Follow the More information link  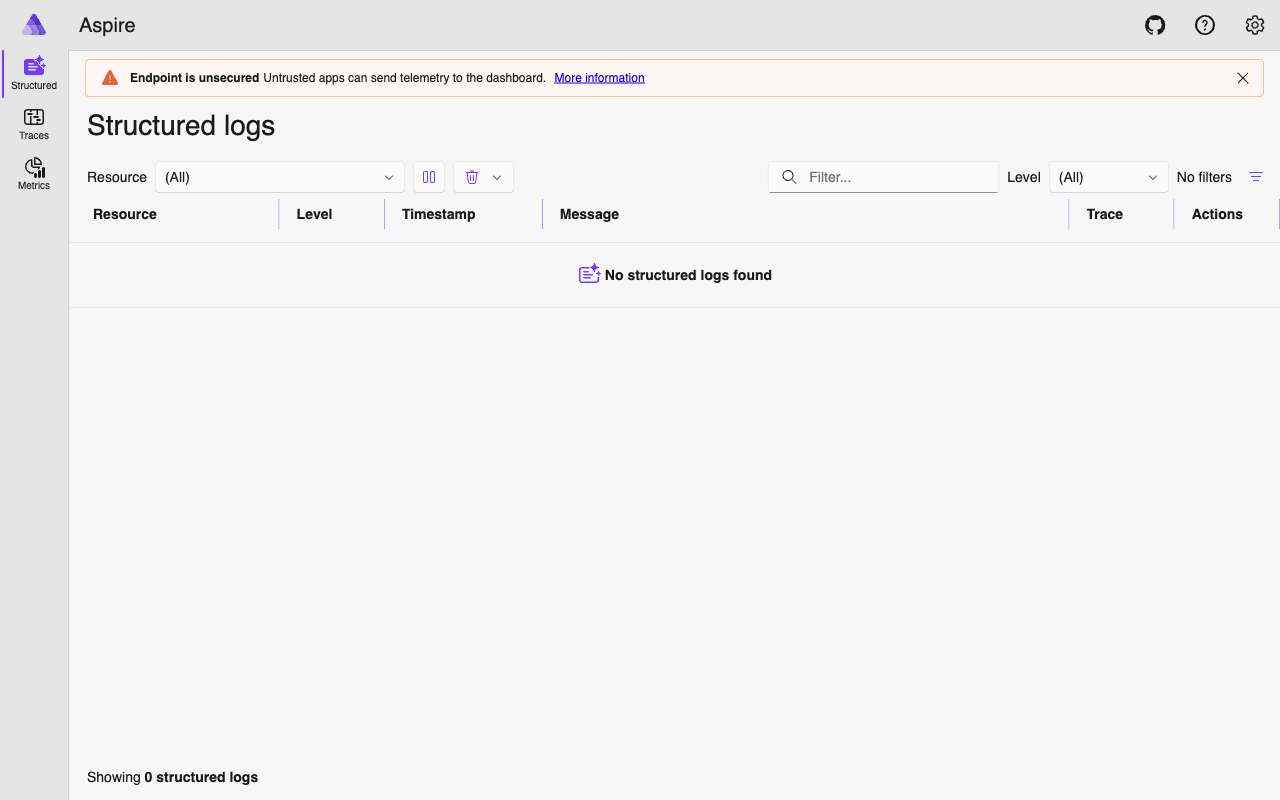[x=599, y=77]
